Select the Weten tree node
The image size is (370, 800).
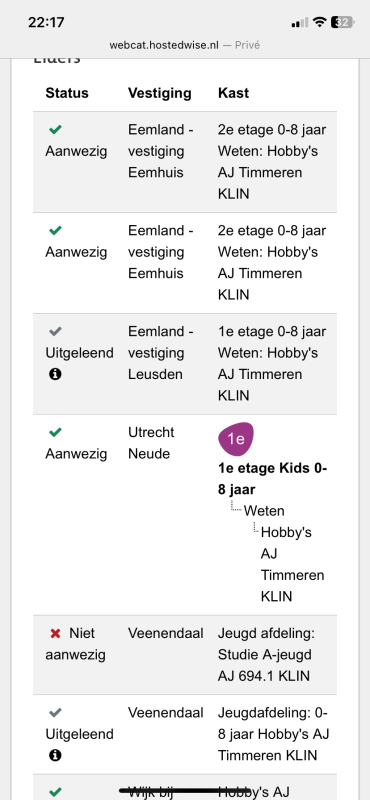click(264, 511)
